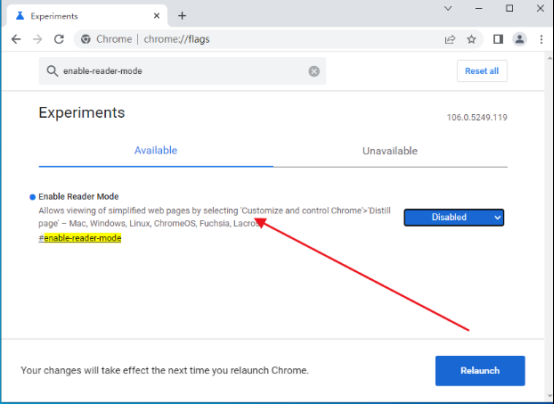Open the tab search chevron

448,8
